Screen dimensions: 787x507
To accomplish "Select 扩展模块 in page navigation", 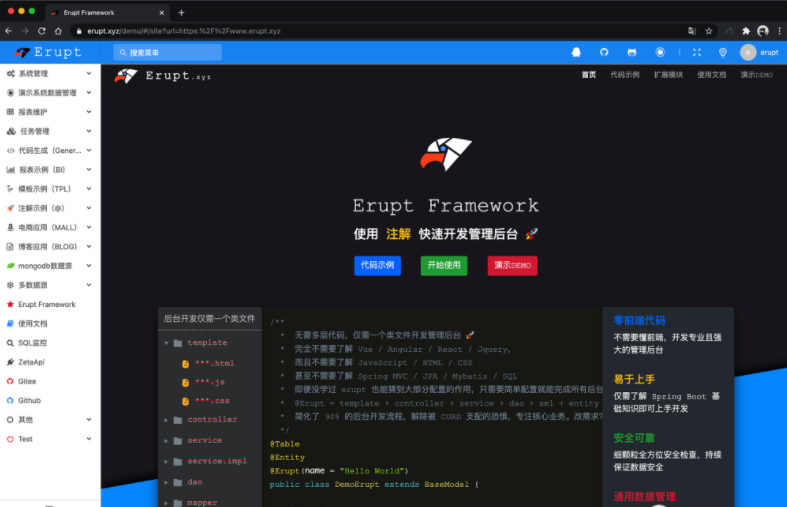I will pos(668,75).
